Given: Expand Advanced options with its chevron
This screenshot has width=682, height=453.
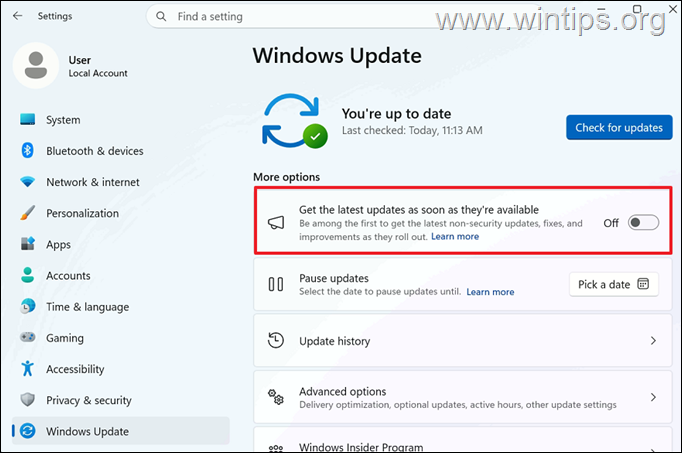Looking at the screenshot, I should click(653, 397).
